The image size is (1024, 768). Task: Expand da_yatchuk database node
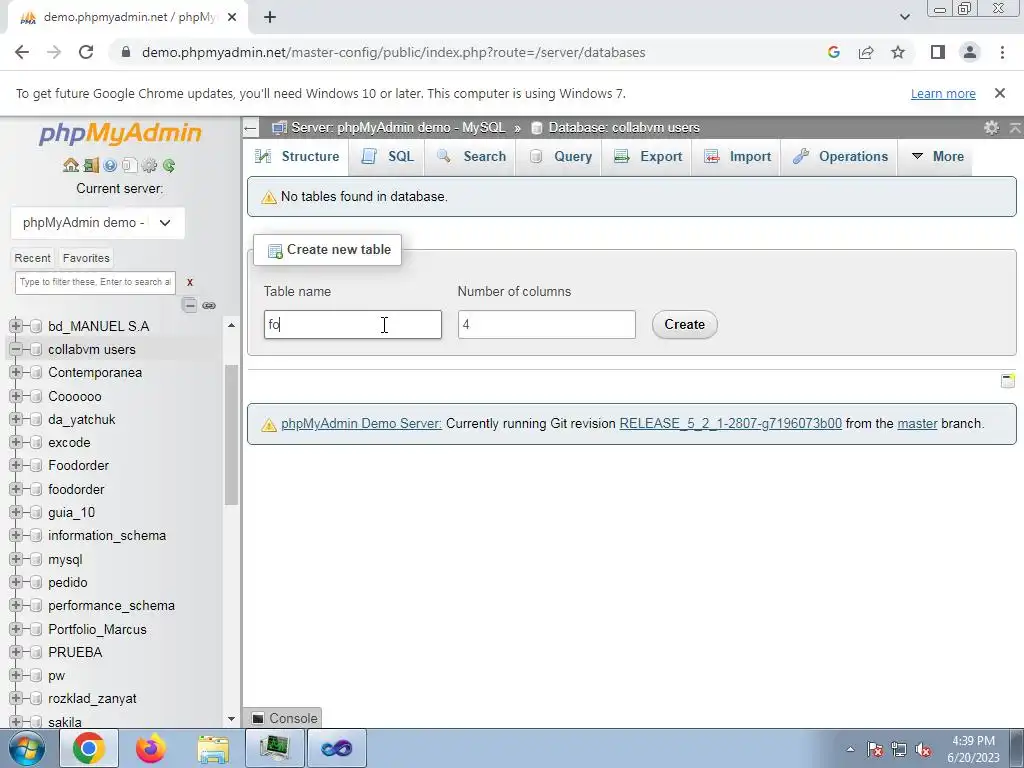tap(16, 419)
